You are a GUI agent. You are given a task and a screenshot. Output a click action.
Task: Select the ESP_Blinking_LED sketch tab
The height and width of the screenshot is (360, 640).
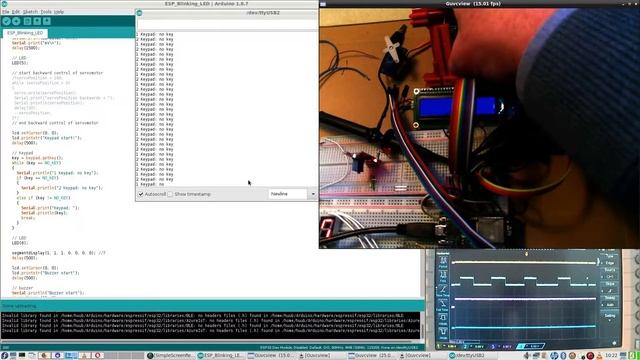(25, 33)
